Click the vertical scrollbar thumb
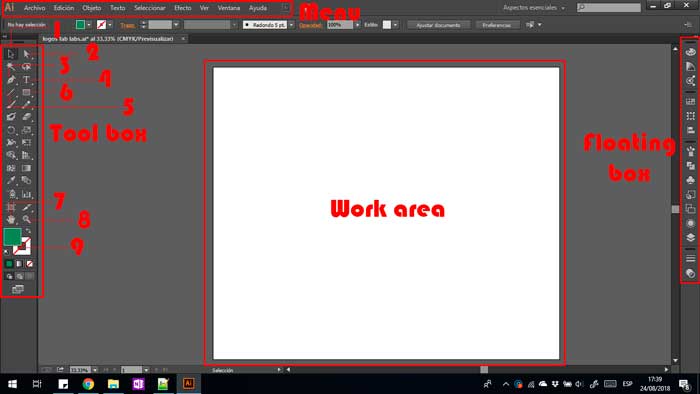 pyautogui.click(x=675, y=209)
